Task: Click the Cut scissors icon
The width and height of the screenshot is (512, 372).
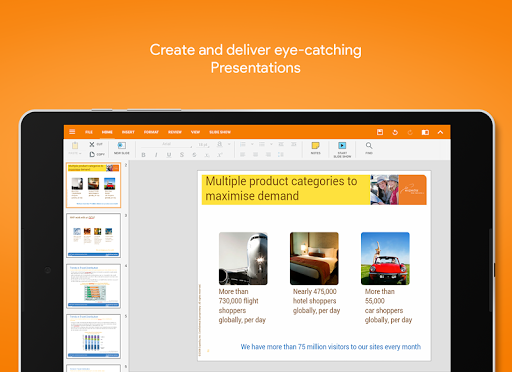Action: pos(92,144)
